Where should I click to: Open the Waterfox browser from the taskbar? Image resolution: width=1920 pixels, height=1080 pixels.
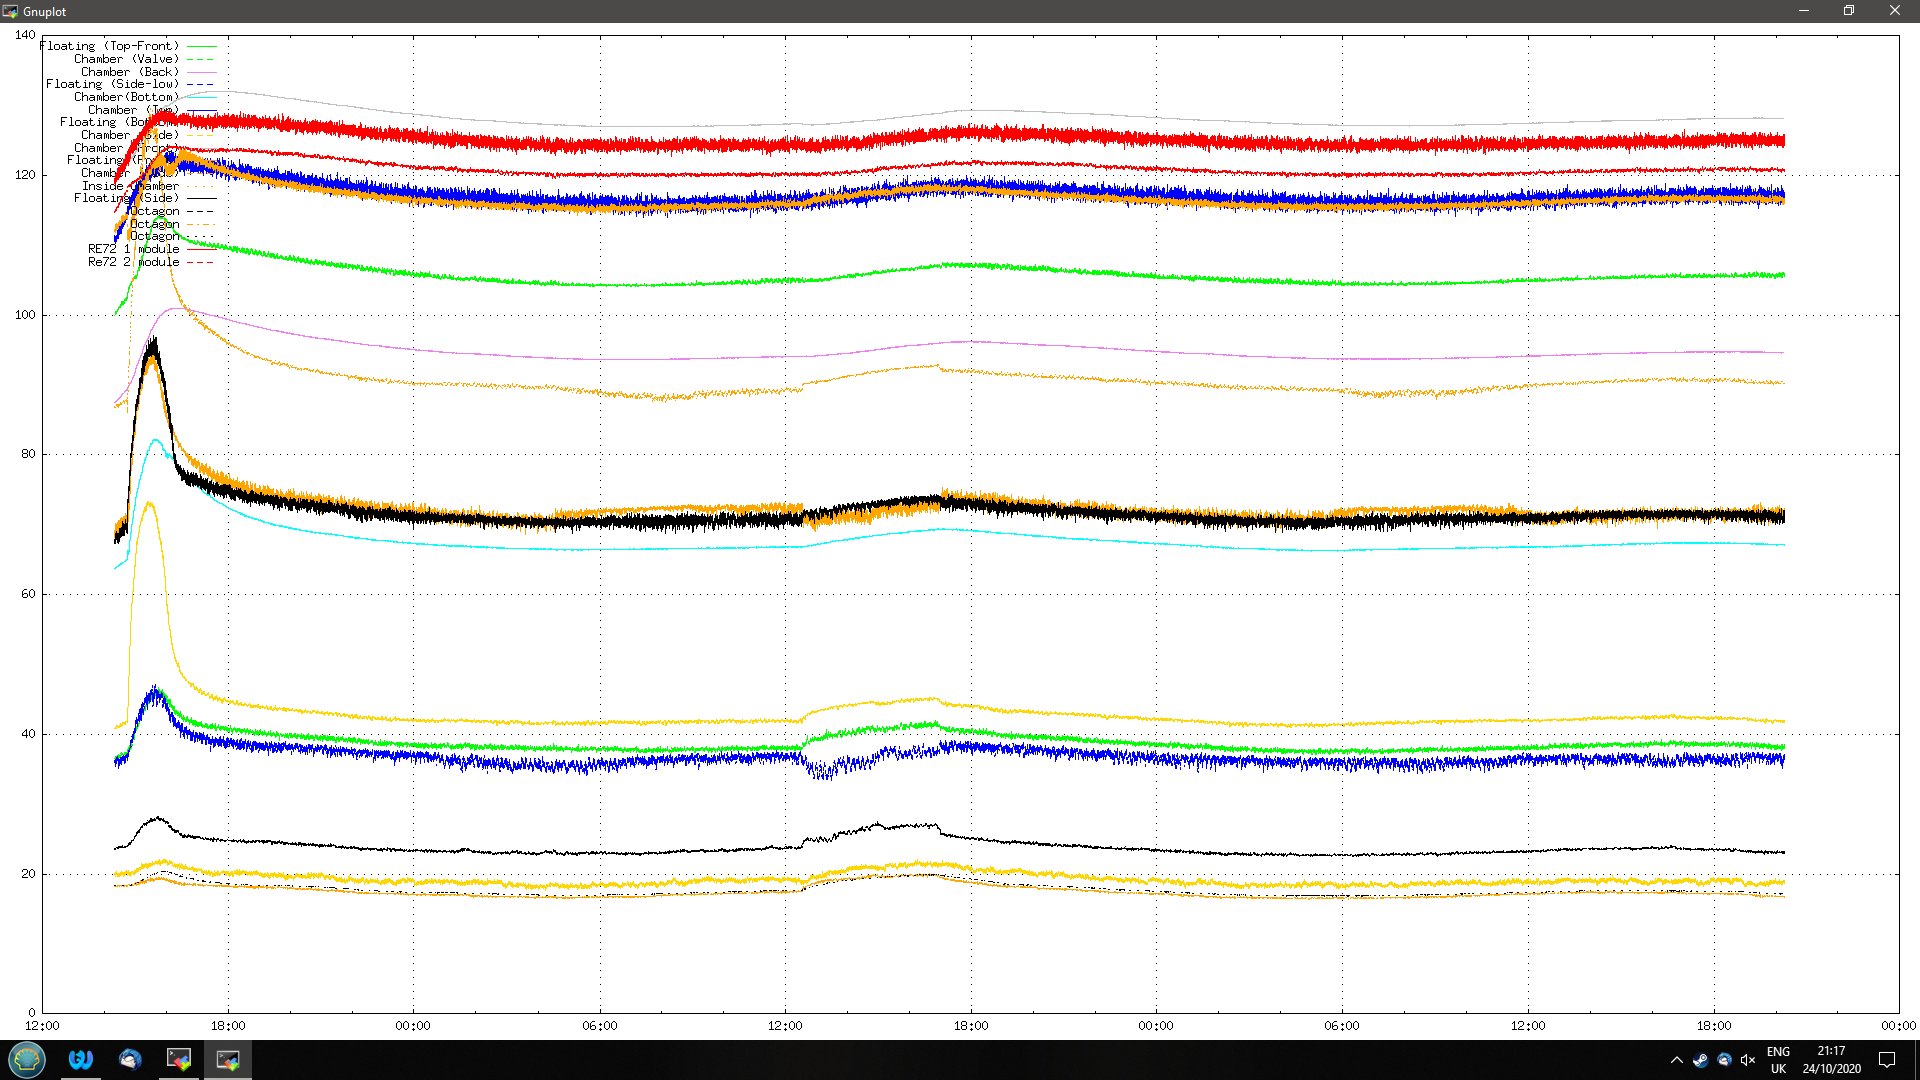[x=81, y=1059]
